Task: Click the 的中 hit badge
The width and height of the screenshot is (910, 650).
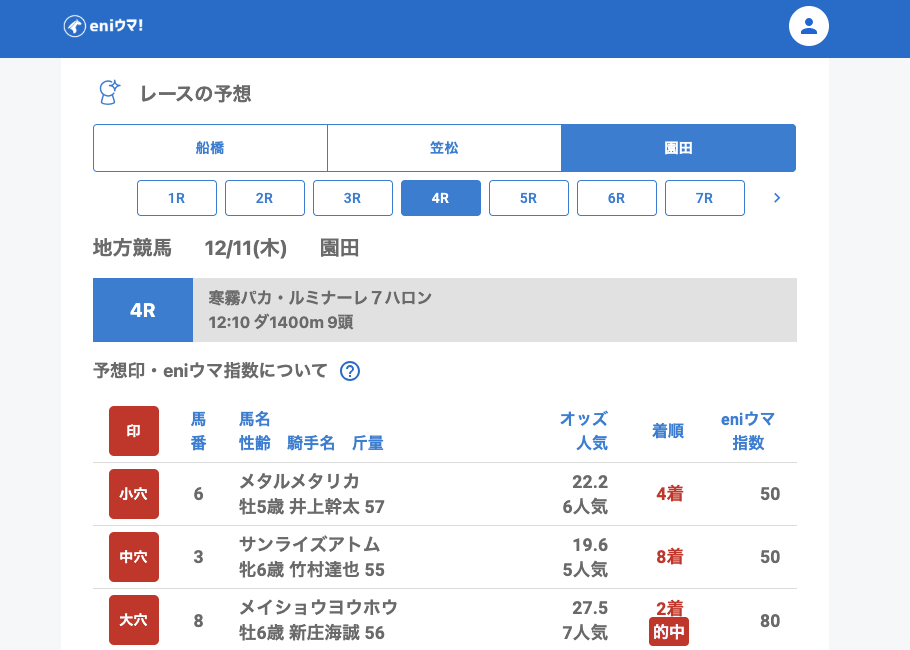Action: (x=669, y=632)
